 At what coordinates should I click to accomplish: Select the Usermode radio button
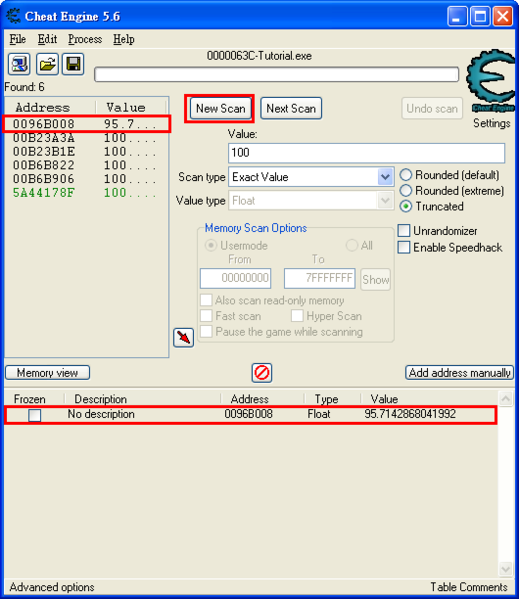point(211,245)
